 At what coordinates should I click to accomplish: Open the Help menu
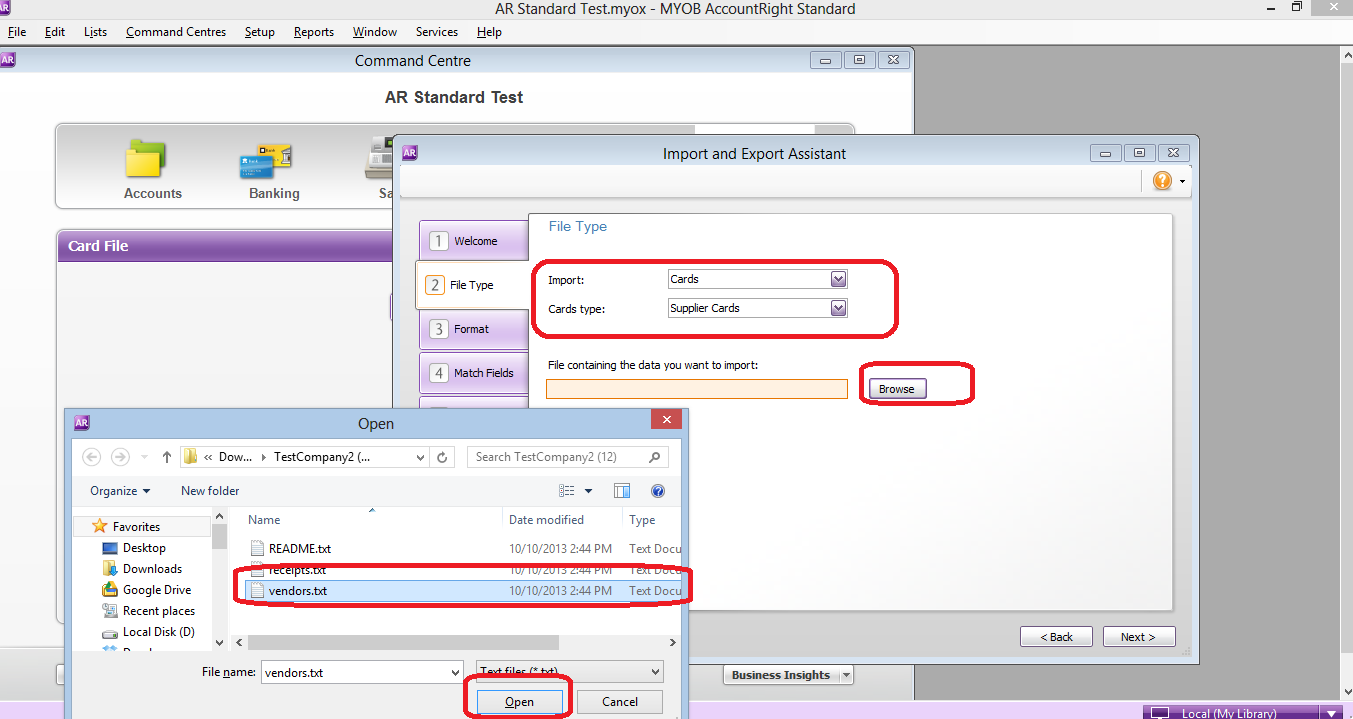click(x=489, y=32)
